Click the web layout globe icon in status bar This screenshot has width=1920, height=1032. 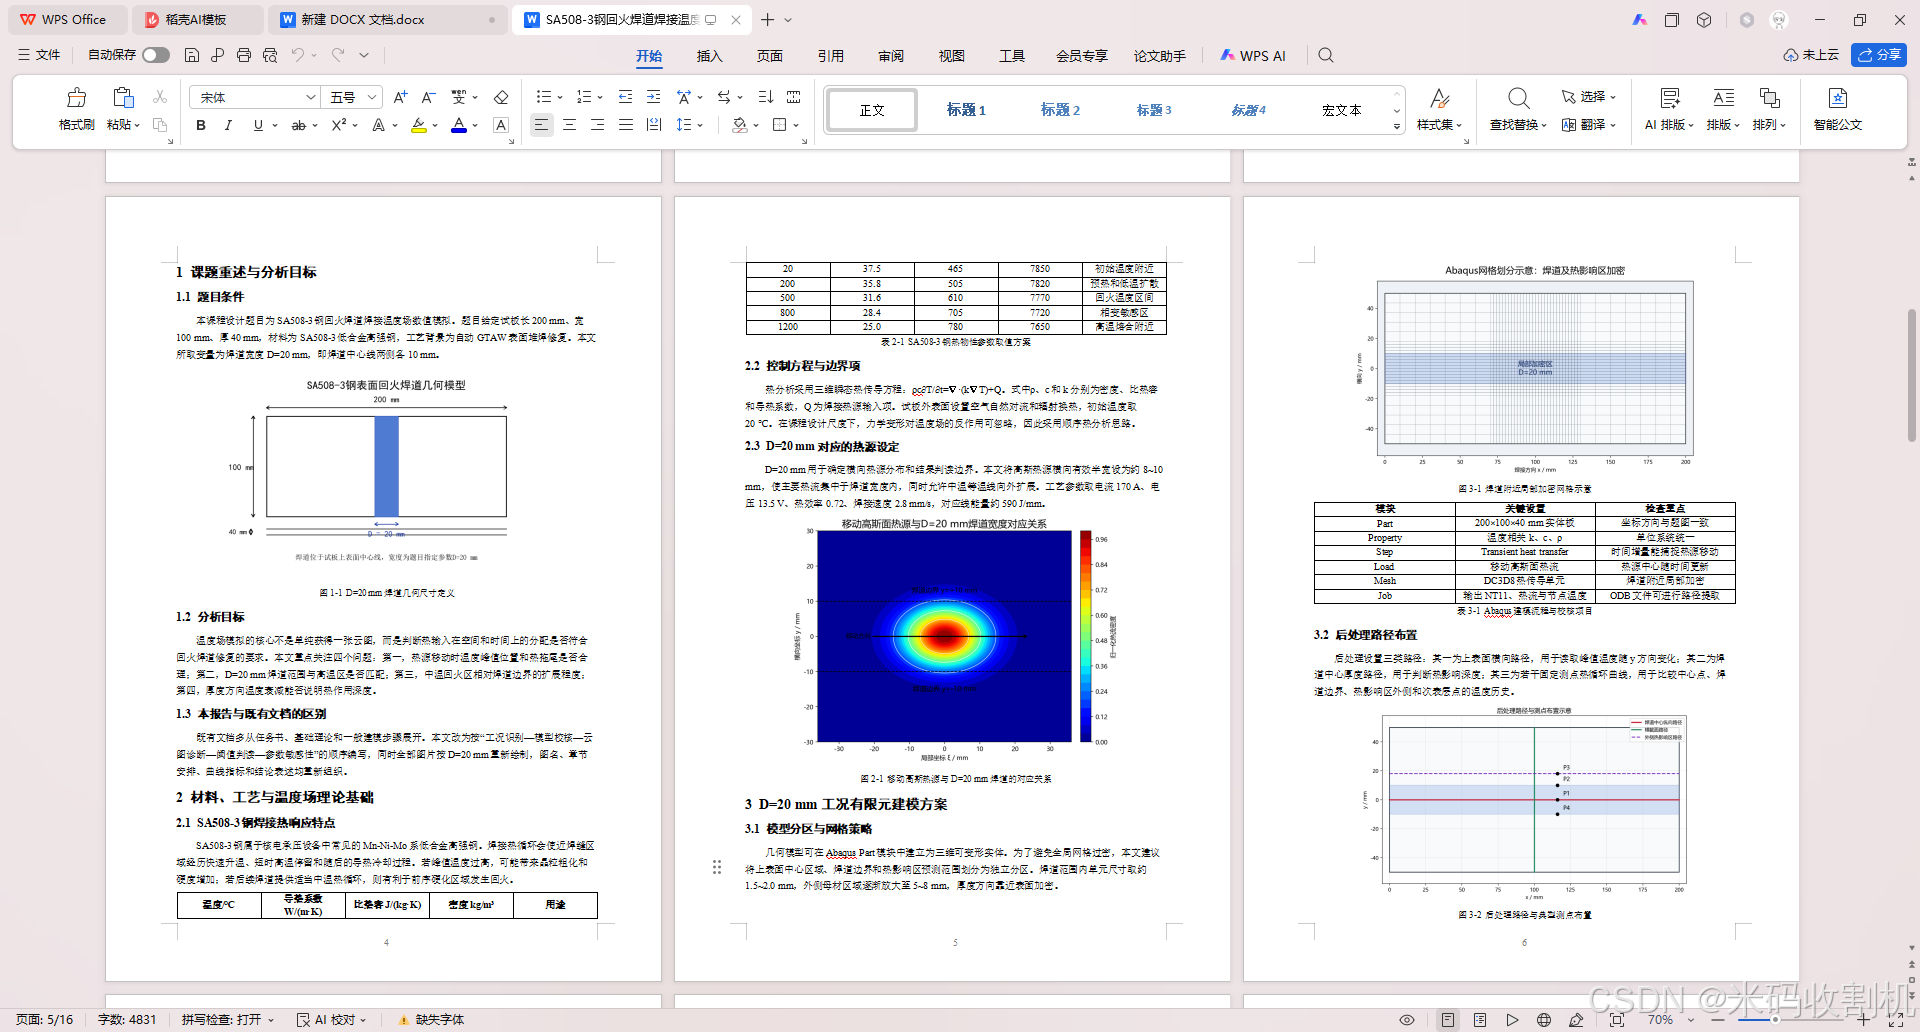1544,1020
